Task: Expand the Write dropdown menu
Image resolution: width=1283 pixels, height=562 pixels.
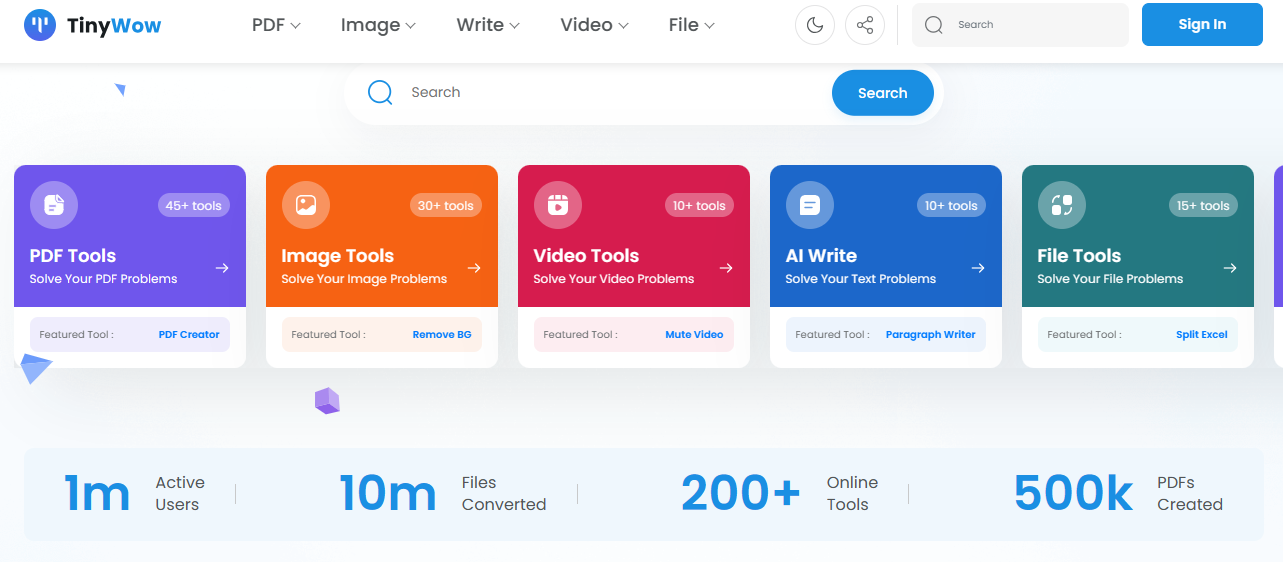Action: coord(488,25)
